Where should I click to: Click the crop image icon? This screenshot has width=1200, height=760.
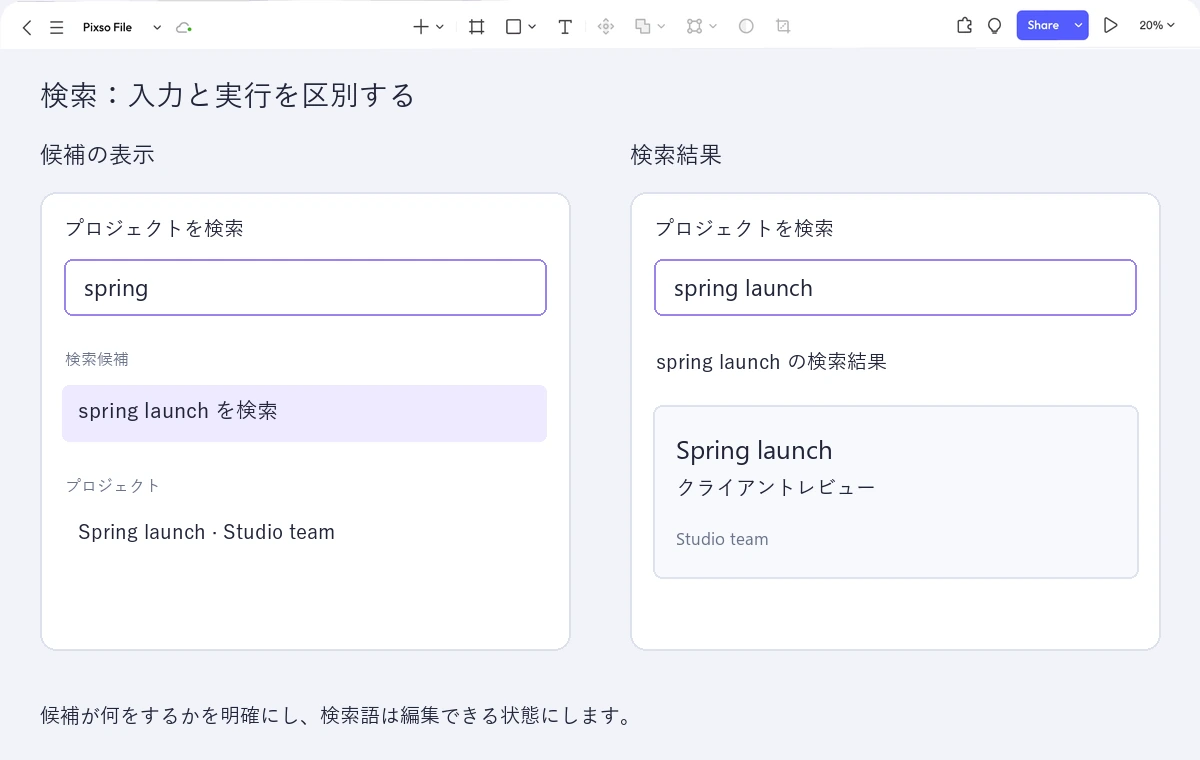coord(783,27)
